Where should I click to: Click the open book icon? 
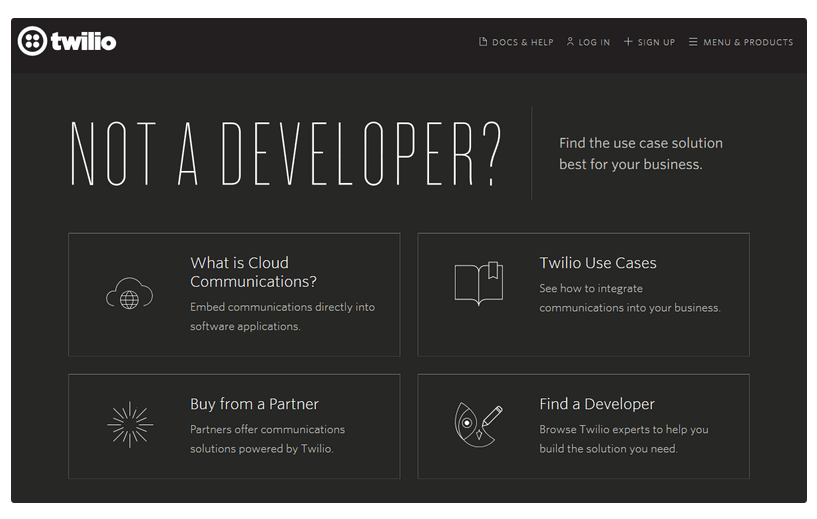[479, 283]
